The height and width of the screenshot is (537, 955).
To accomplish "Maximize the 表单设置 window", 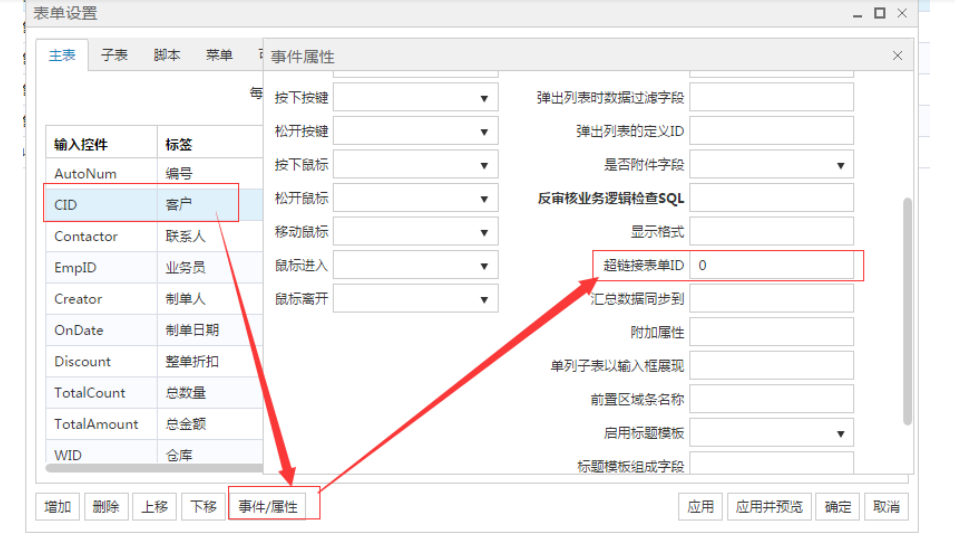I will click(x=880, y=13).
